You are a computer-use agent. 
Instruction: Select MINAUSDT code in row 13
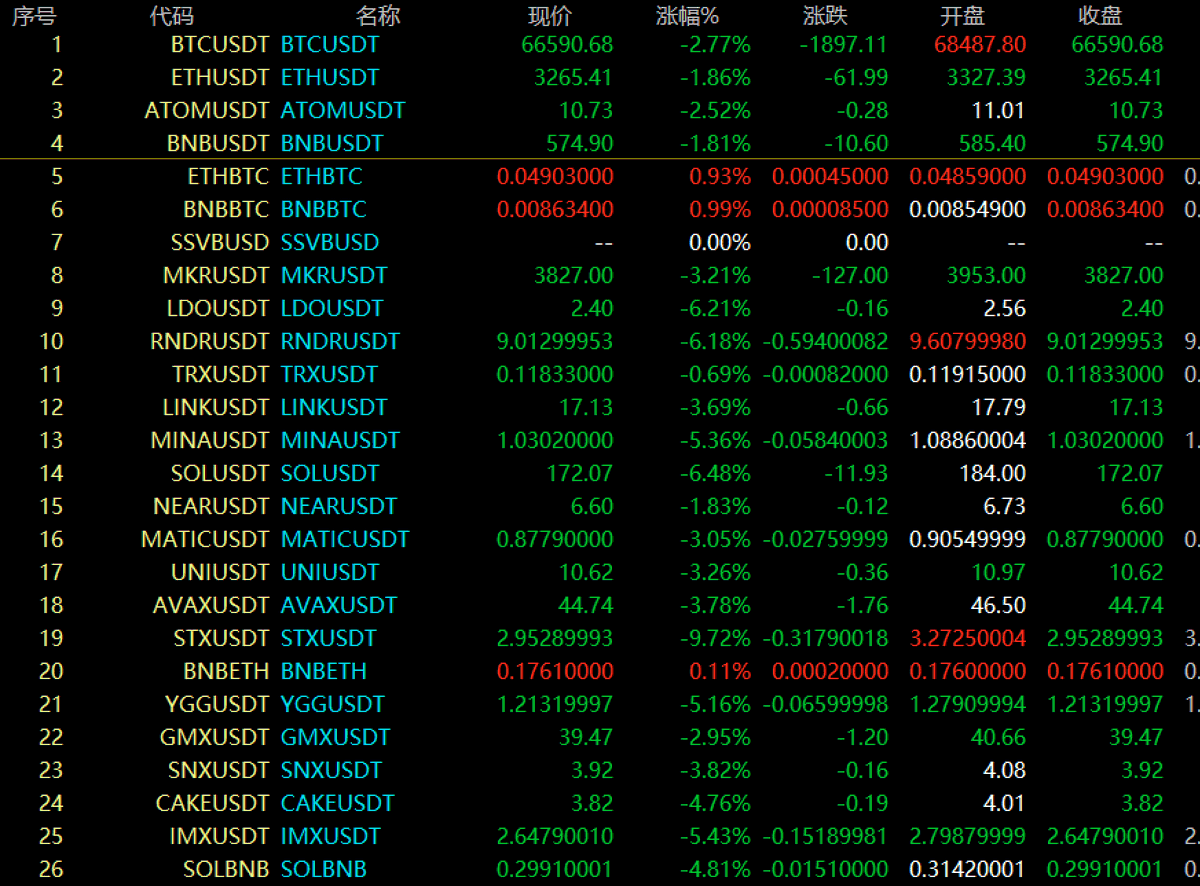210,440
